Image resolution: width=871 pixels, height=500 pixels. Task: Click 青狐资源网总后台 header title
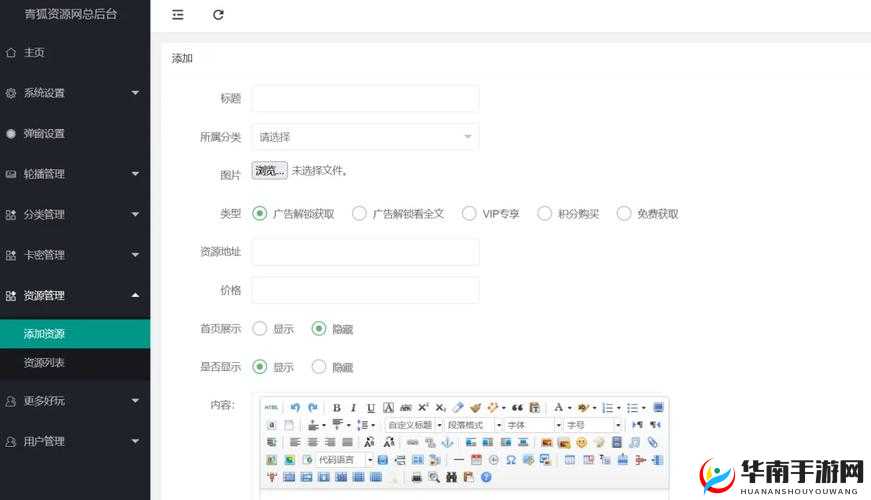coord(71,14)
